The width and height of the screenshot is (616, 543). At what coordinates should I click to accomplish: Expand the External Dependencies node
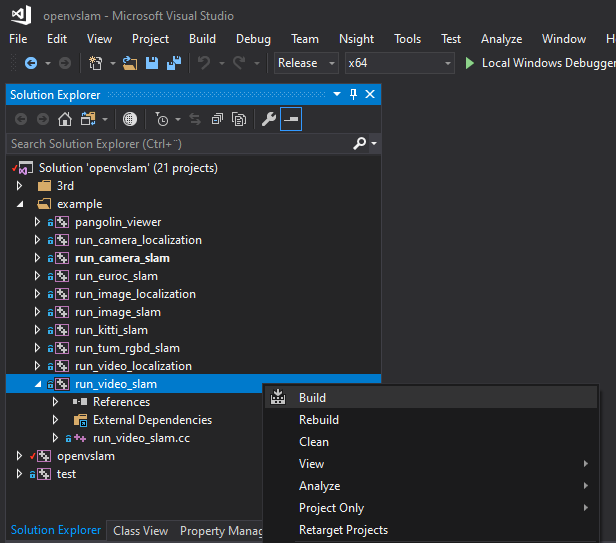pos(55,420)
